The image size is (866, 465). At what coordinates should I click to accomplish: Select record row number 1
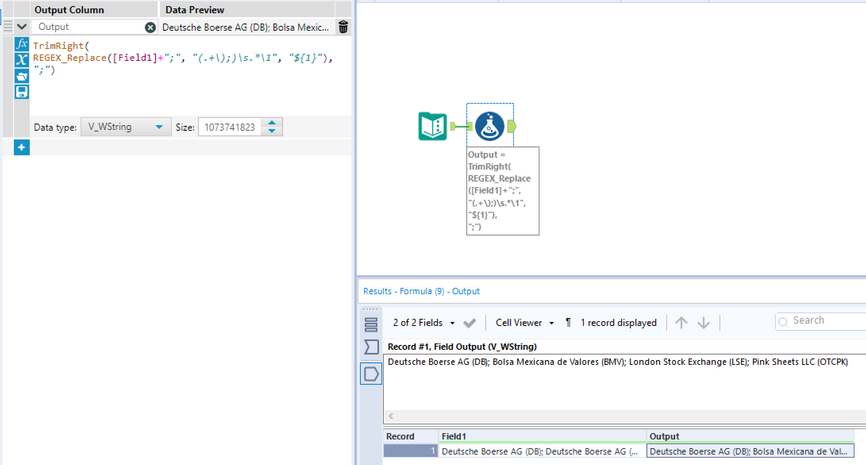411,451
